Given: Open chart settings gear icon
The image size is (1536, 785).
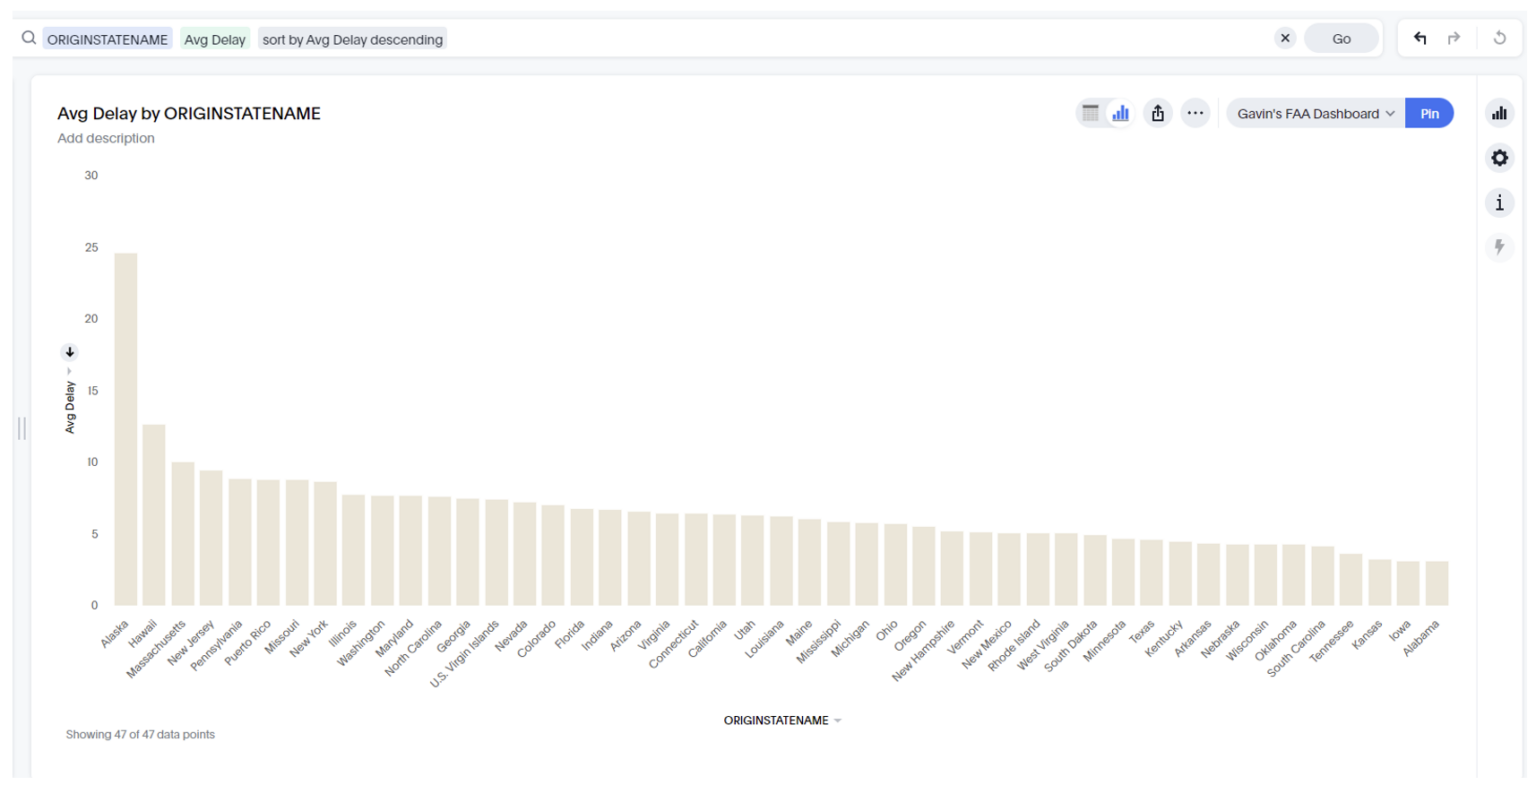Looking at the screenshot, I should (x=1499, y=158).
